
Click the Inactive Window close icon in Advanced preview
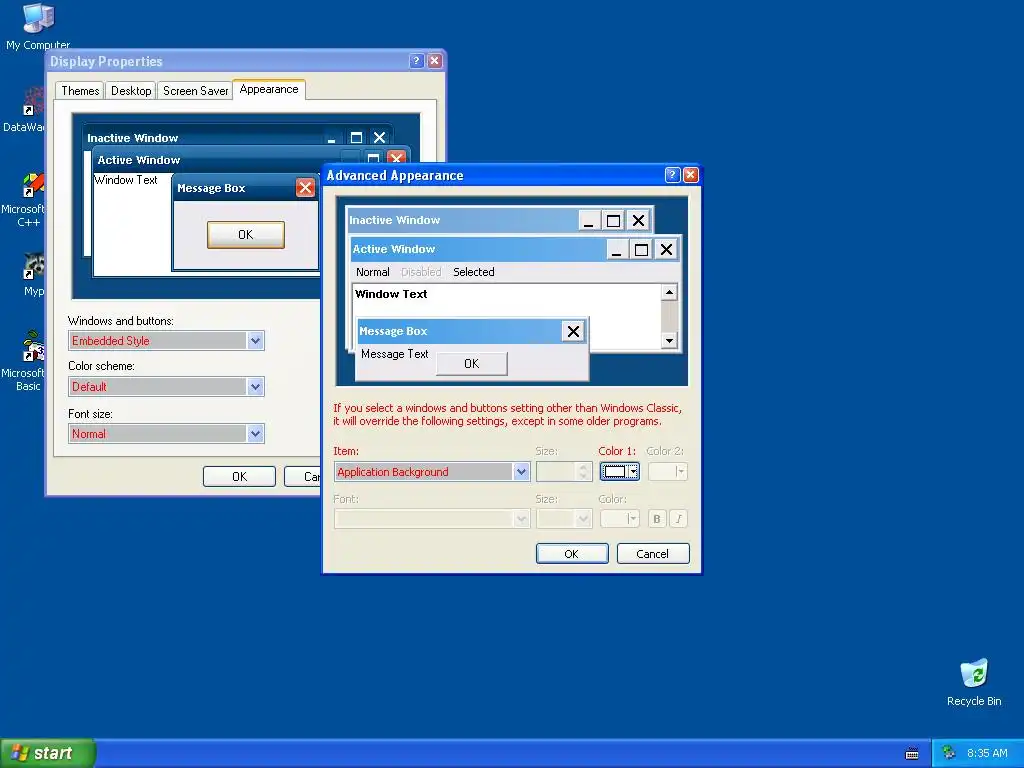(638, 221)
